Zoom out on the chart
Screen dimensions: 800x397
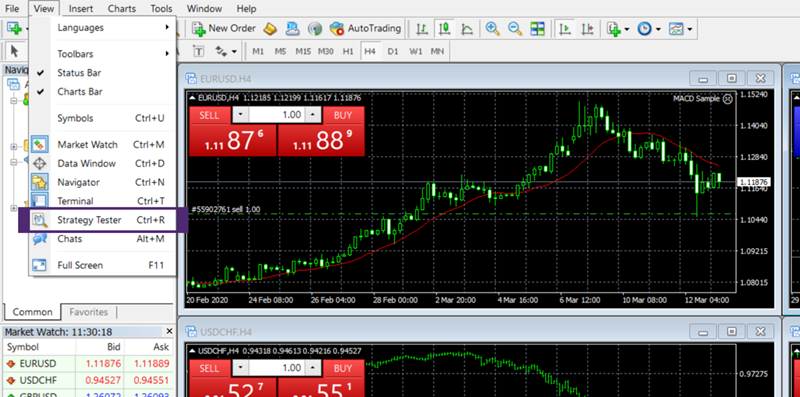pyautogui.click(x=515, y=29)
